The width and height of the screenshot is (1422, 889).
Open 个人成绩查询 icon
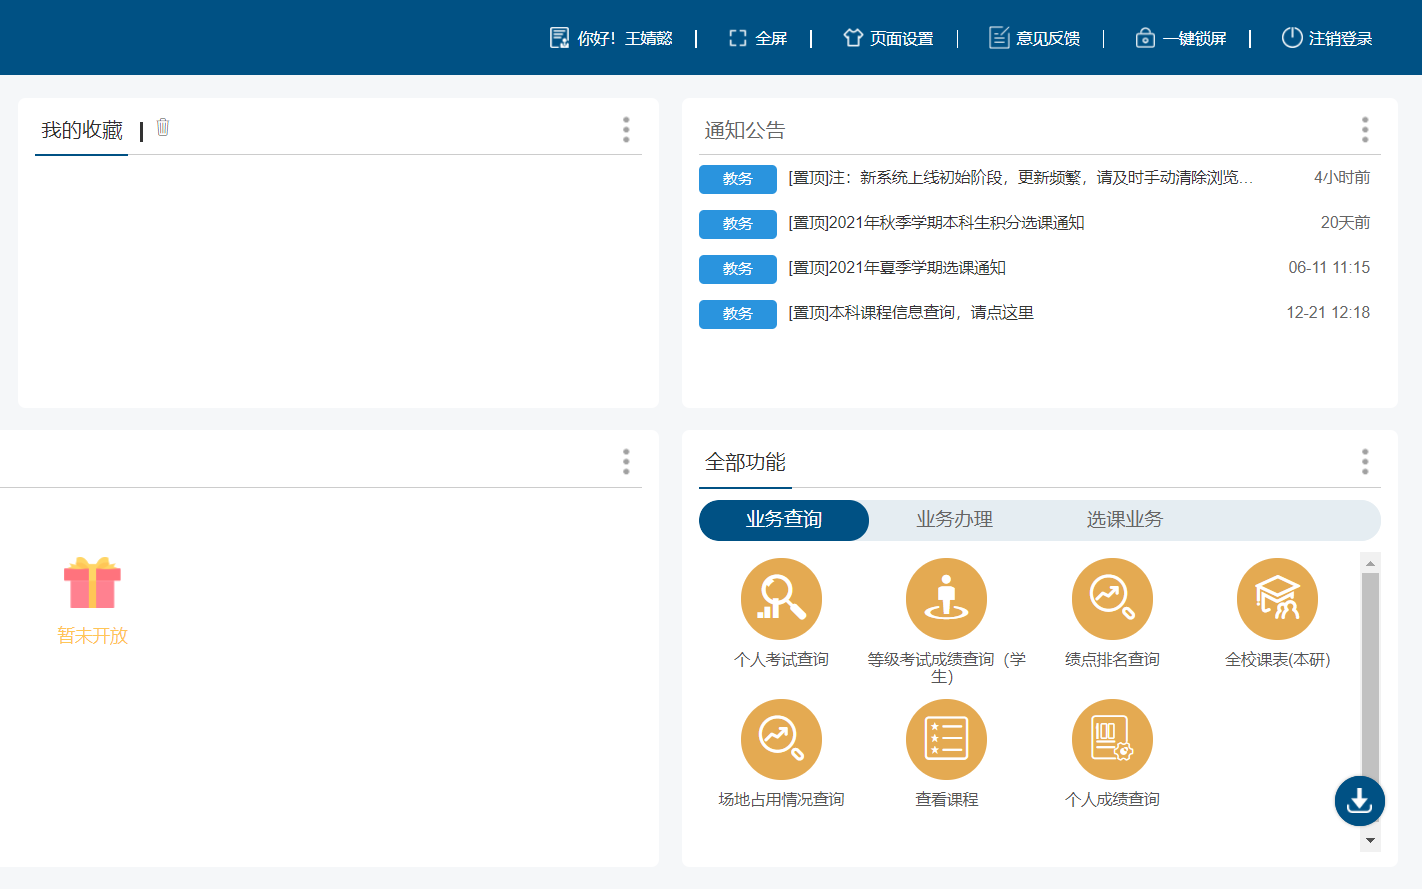[x=1112, y=740]
